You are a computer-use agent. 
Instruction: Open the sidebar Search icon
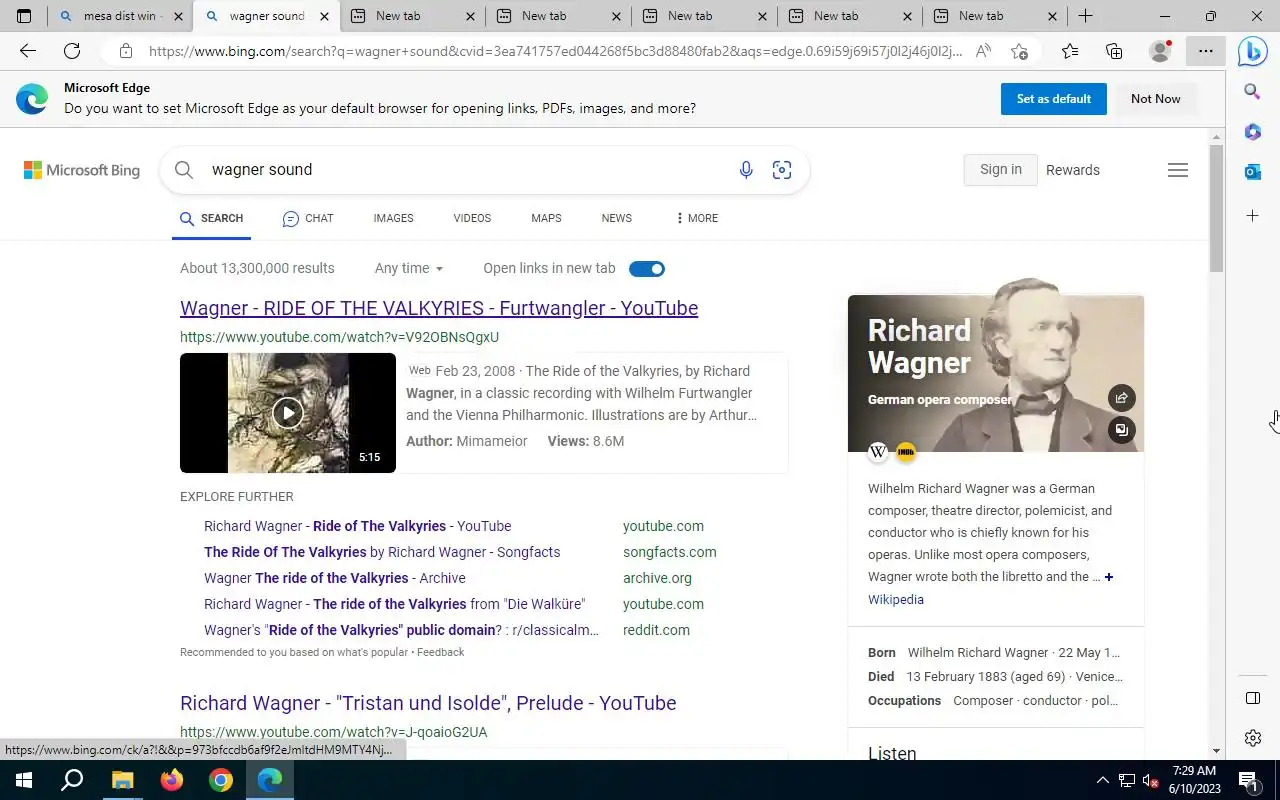(1252, 92)
